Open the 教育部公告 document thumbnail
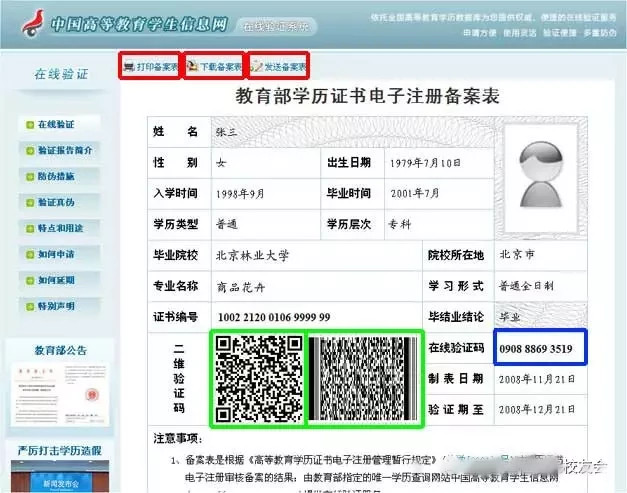Image resolution: width=627 pixels, height=493 pixels. 60,395
